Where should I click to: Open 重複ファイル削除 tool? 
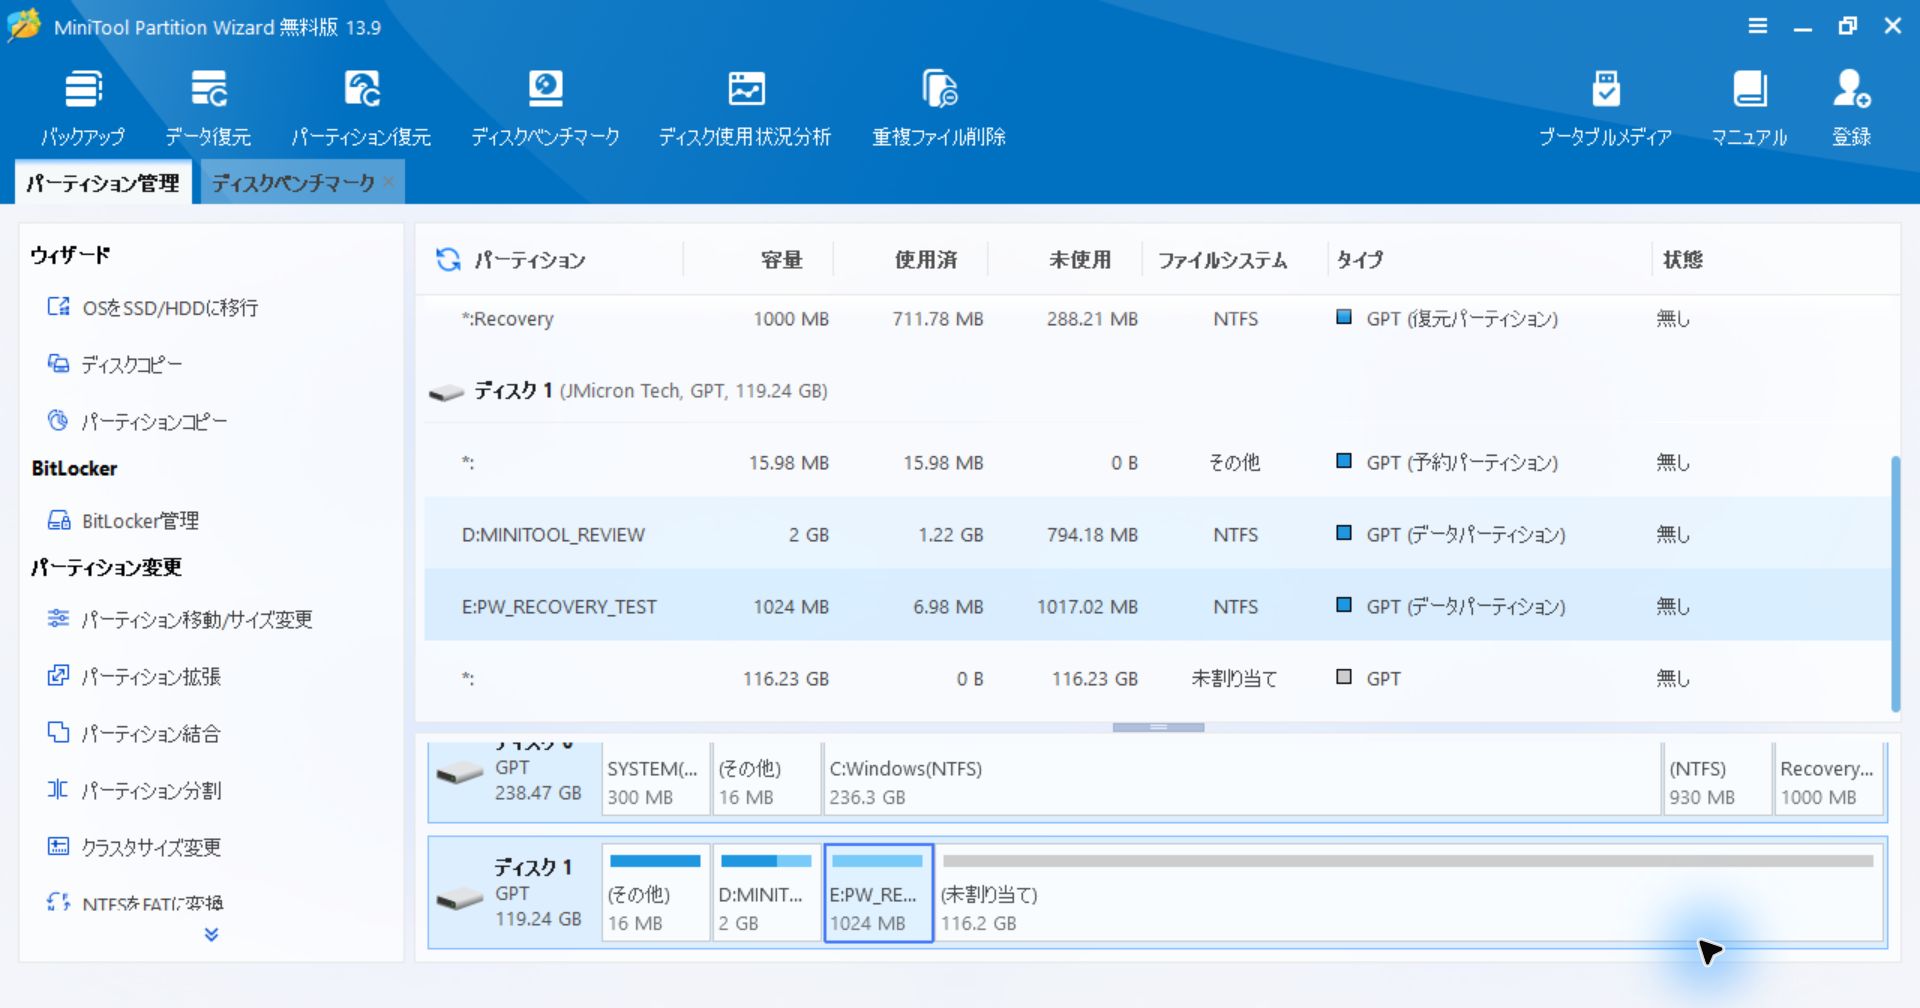[939, 108]
